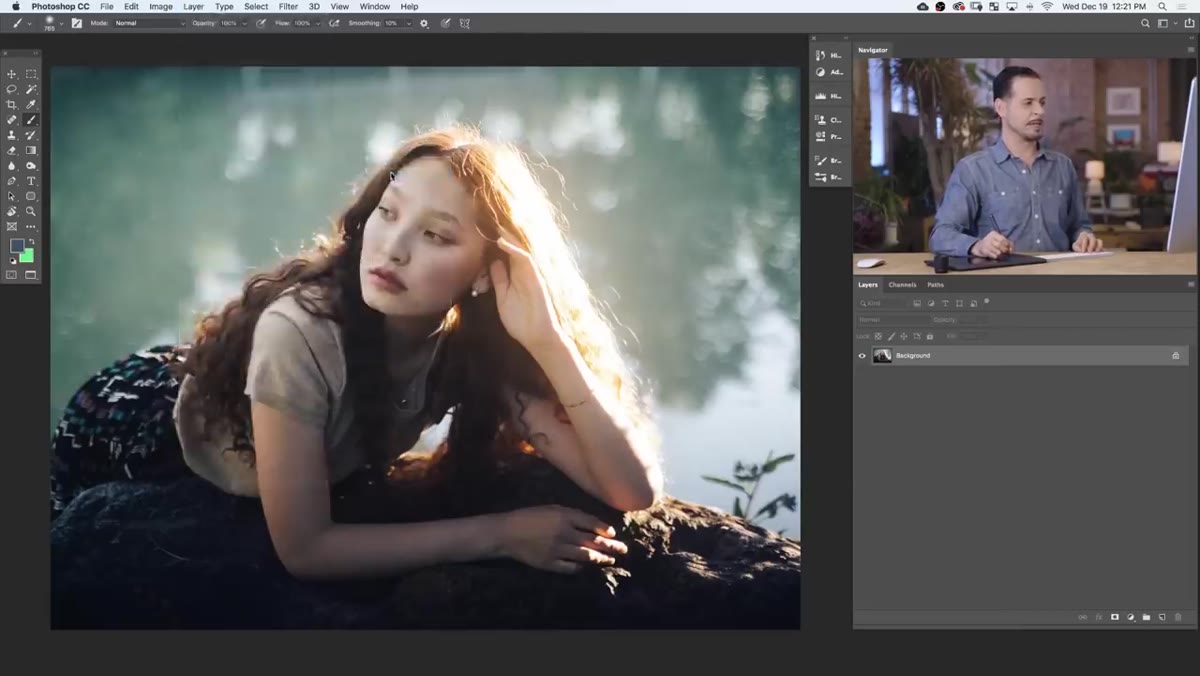Toggle pressure for size control
The height and width of the screenshot is (676, 1200).
446,23
